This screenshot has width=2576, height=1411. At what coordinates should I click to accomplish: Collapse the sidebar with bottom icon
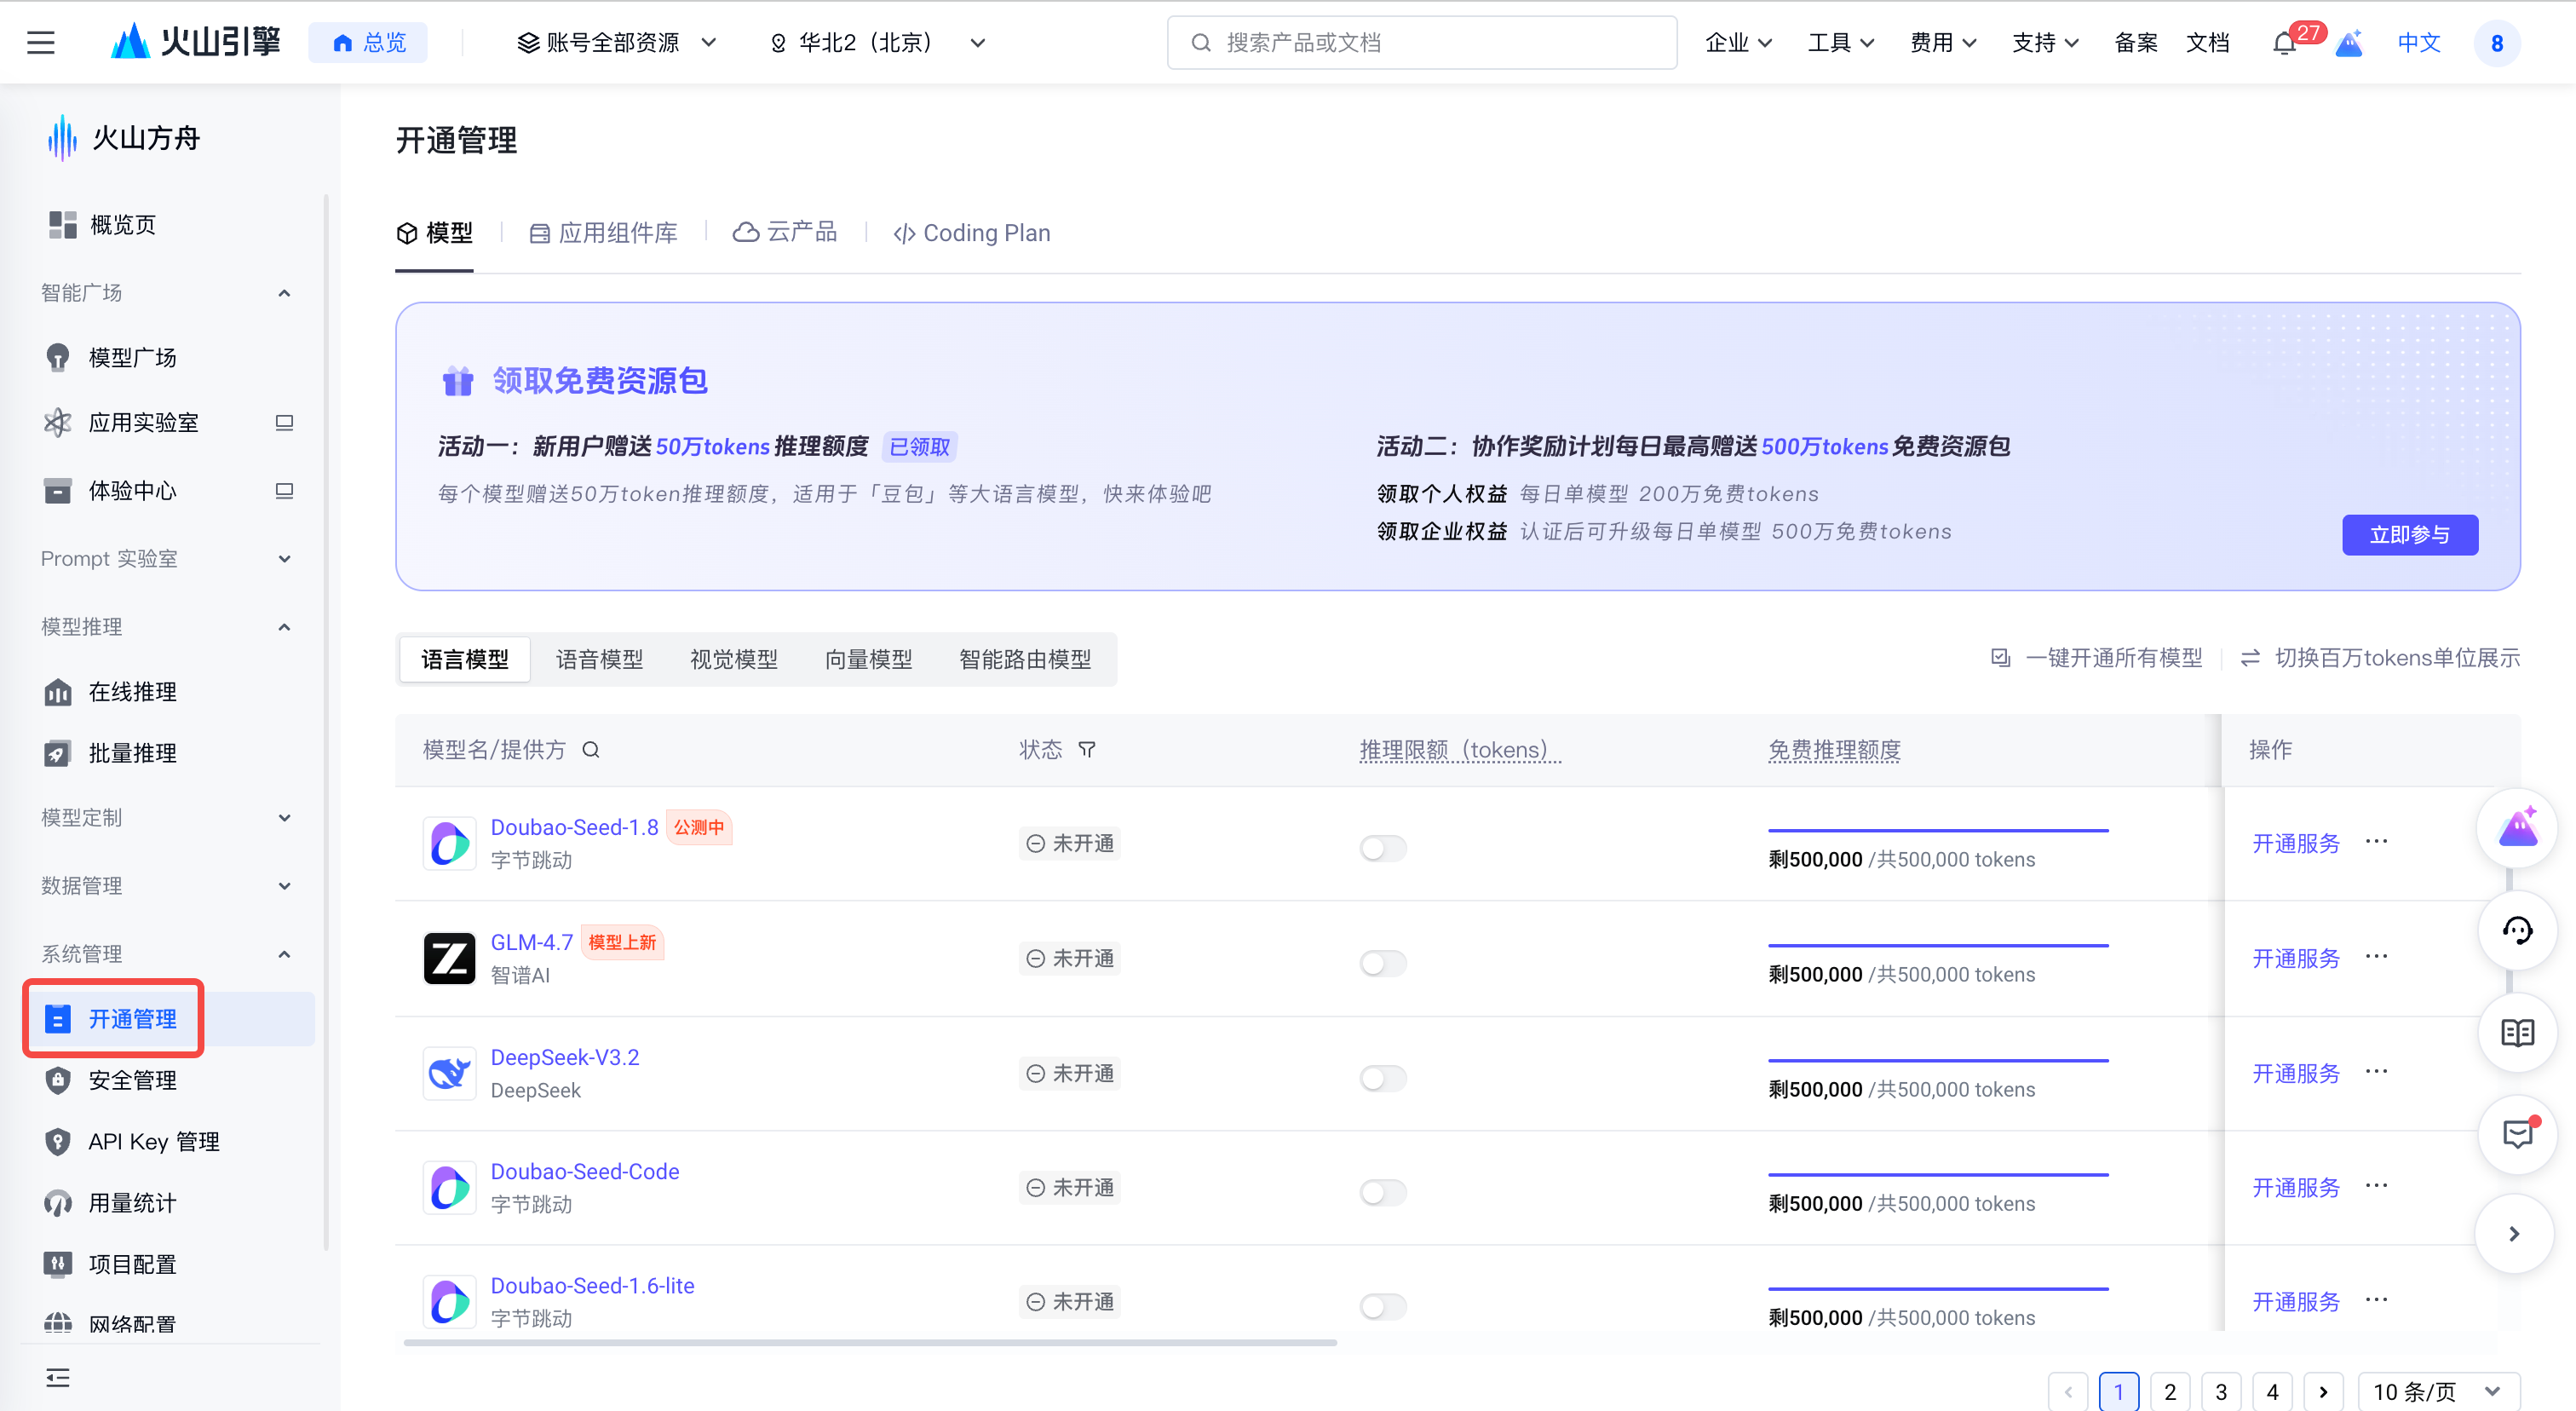point(58,1378)
